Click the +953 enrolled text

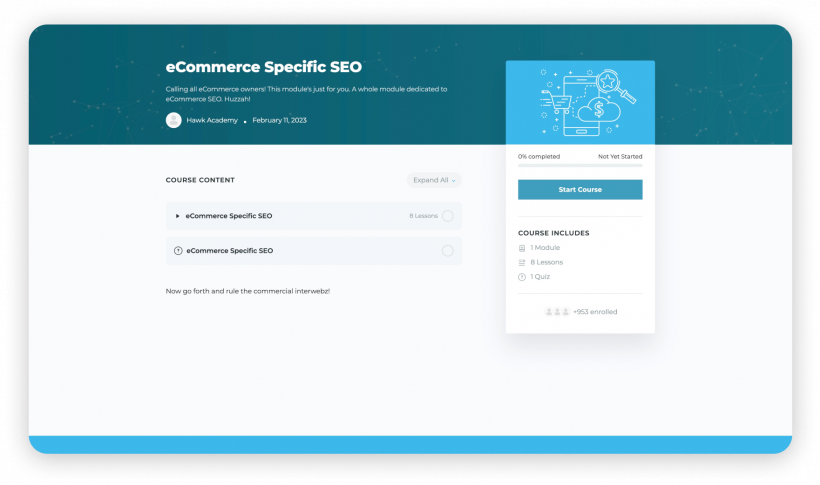[595, 312]
